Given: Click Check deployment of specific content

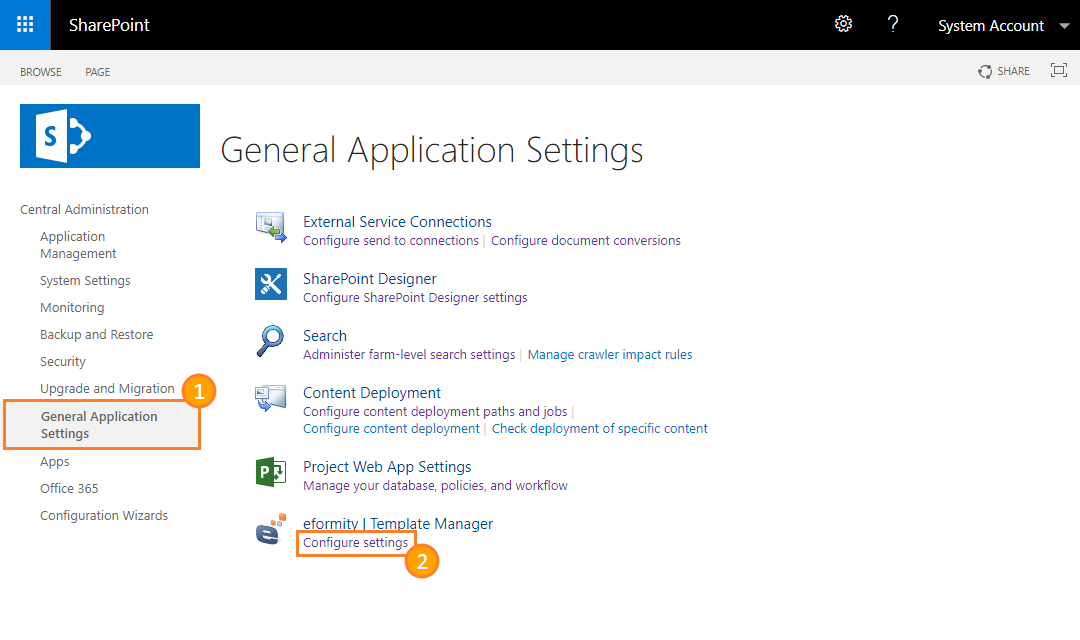Looking at the screenshot, I should 599,429.
